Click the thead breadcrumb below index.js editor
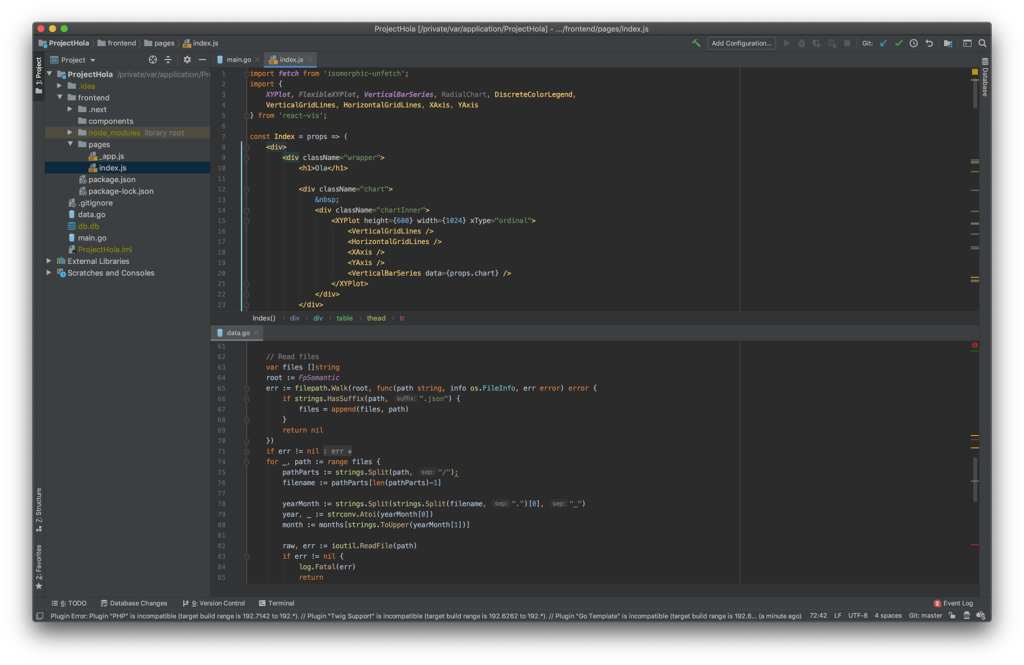 (376, 318)
